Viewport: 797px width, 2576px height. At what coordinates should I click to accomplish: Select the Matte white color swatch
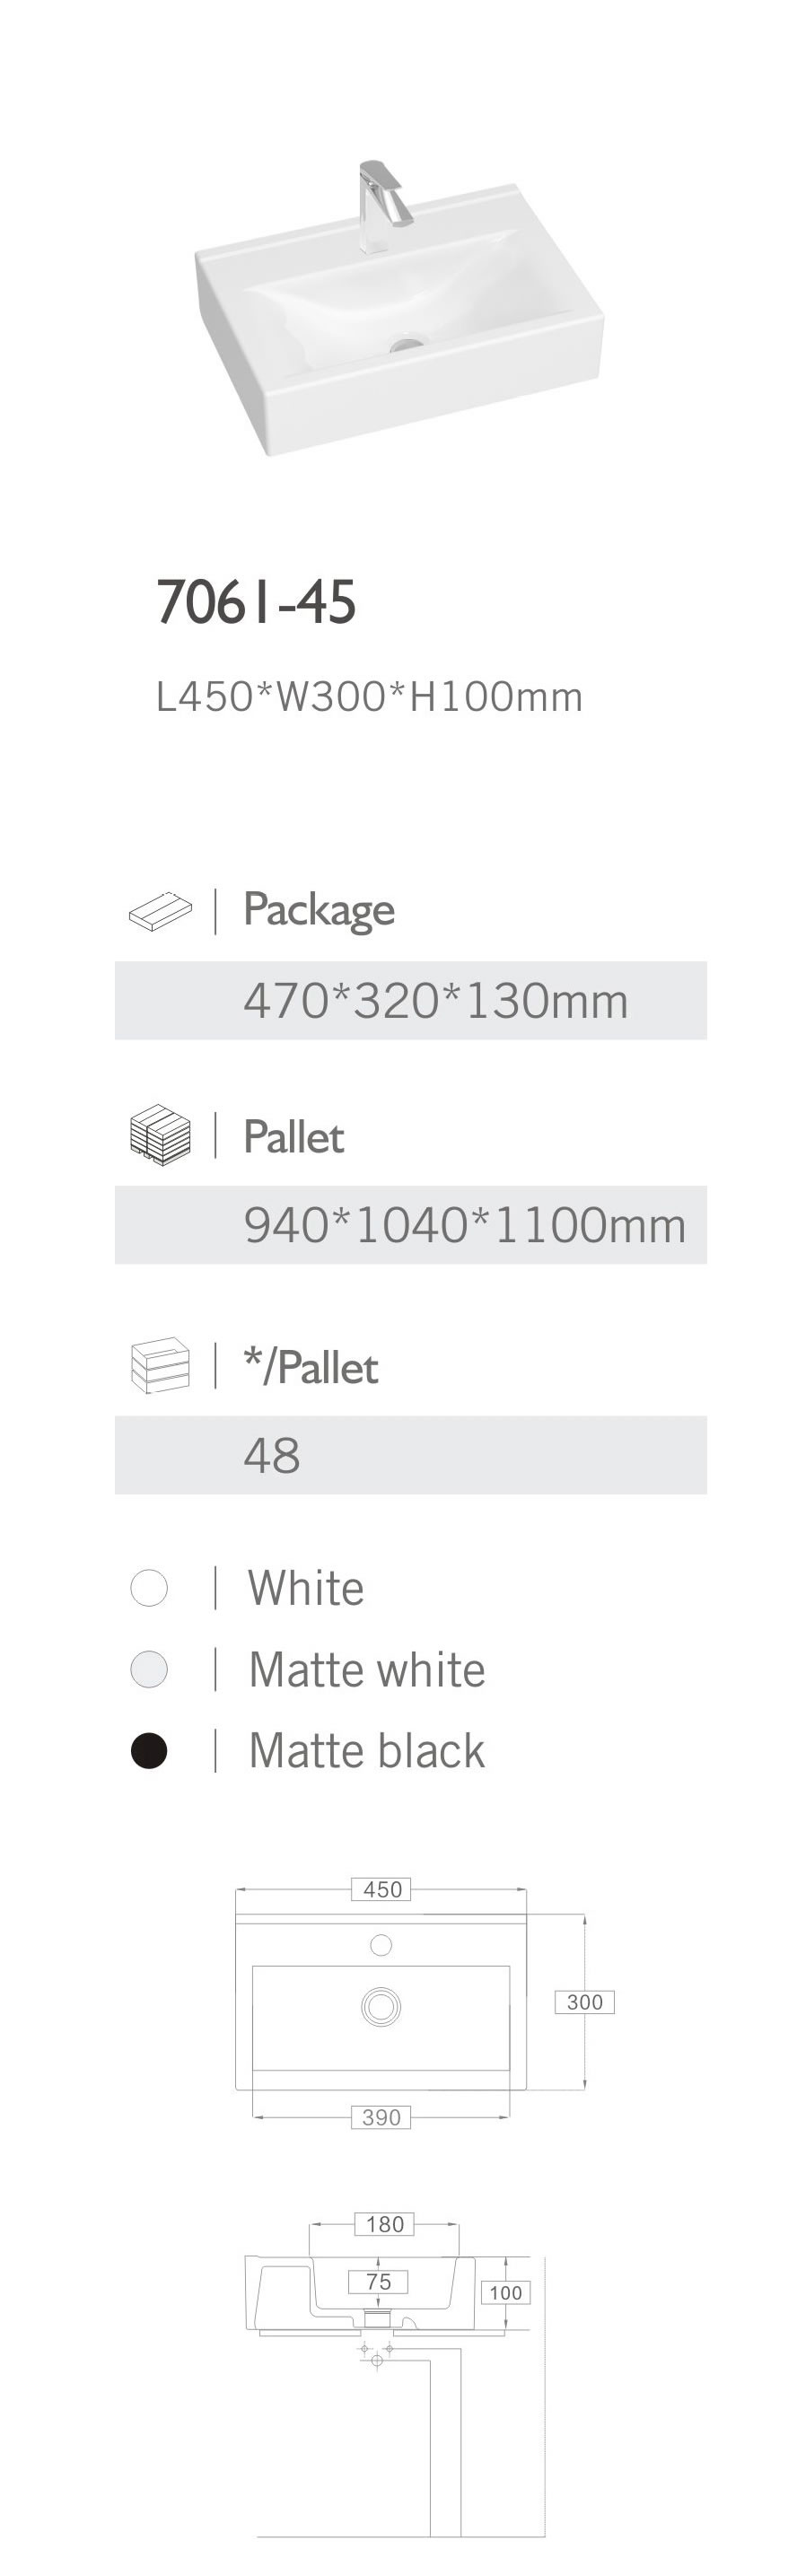pos(149,1669)
